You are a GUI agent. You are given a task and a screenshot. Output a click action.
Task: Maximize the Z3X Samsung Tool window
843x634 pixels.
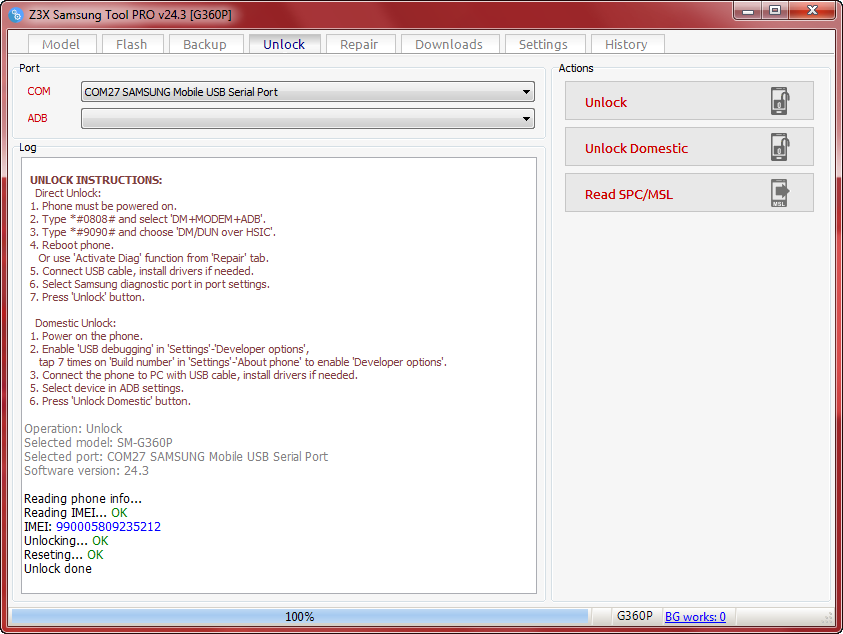775,11
